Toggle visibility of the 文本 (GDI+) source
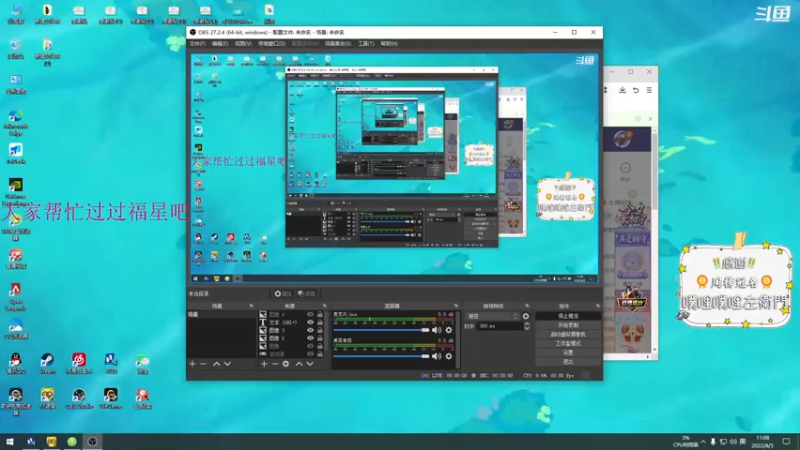Viewport: 800px width, 450px height. (x=310, y=322)
